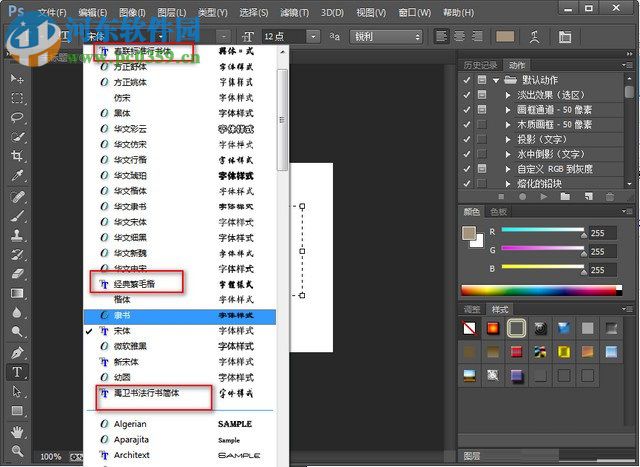Select the Pen tool
This screenshot has width=640, height=467.
[x=17, y=352]
